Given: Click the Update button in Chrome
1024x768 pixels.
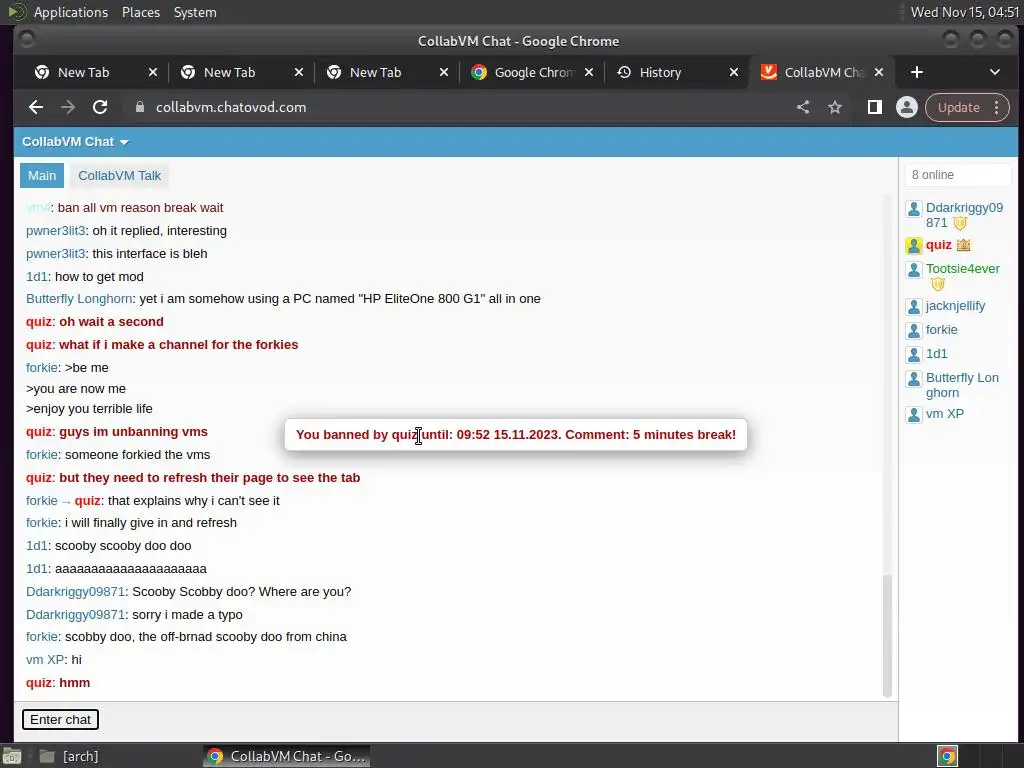Looking at the screenshot, I should [x=958, y=107].
